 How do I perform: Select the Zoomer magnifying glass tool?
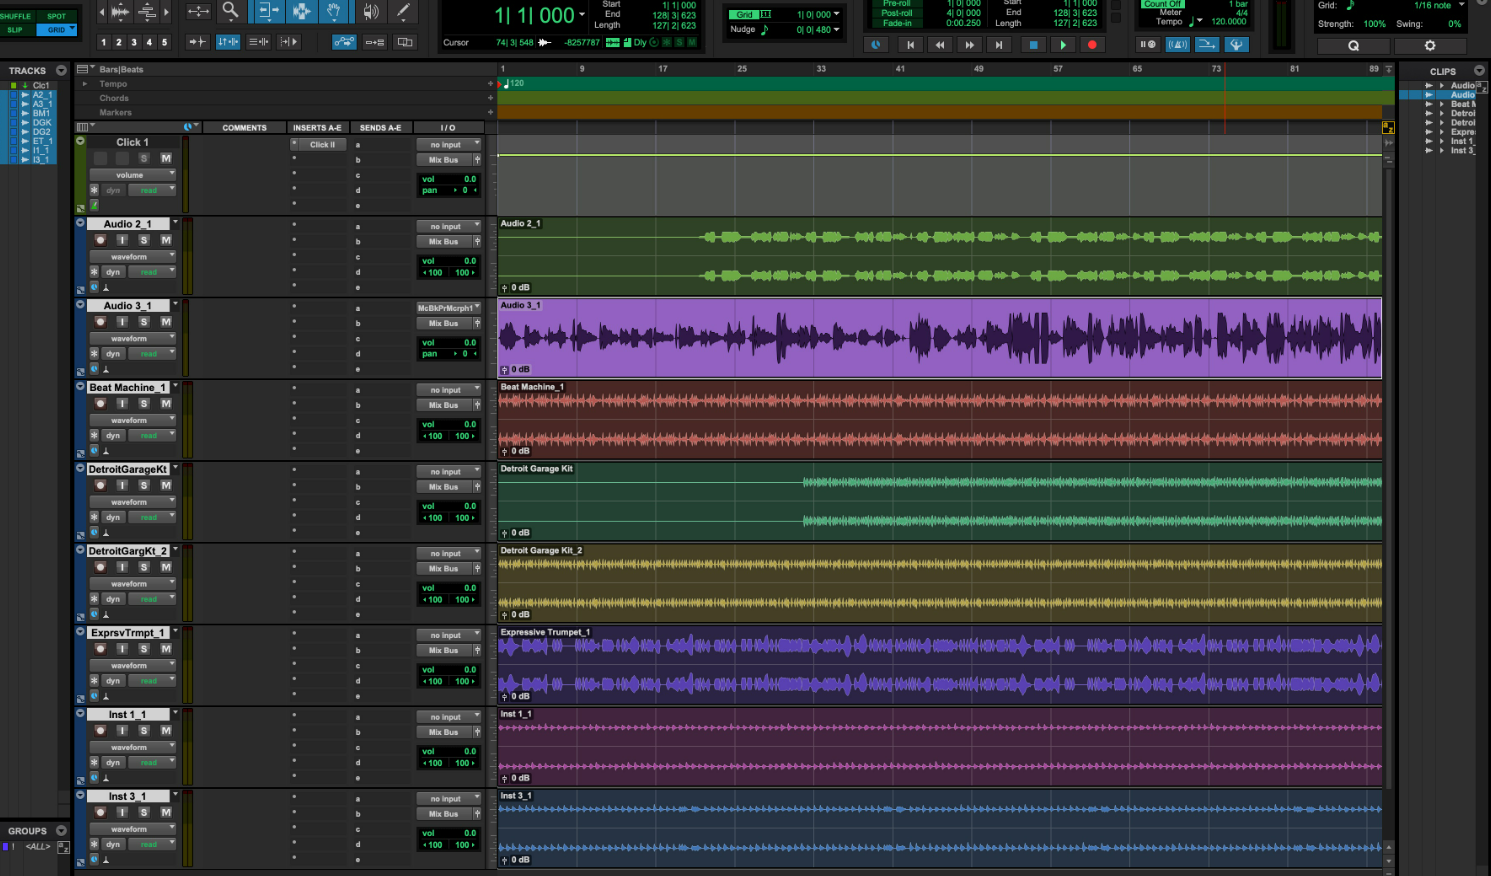click(230, 11)
